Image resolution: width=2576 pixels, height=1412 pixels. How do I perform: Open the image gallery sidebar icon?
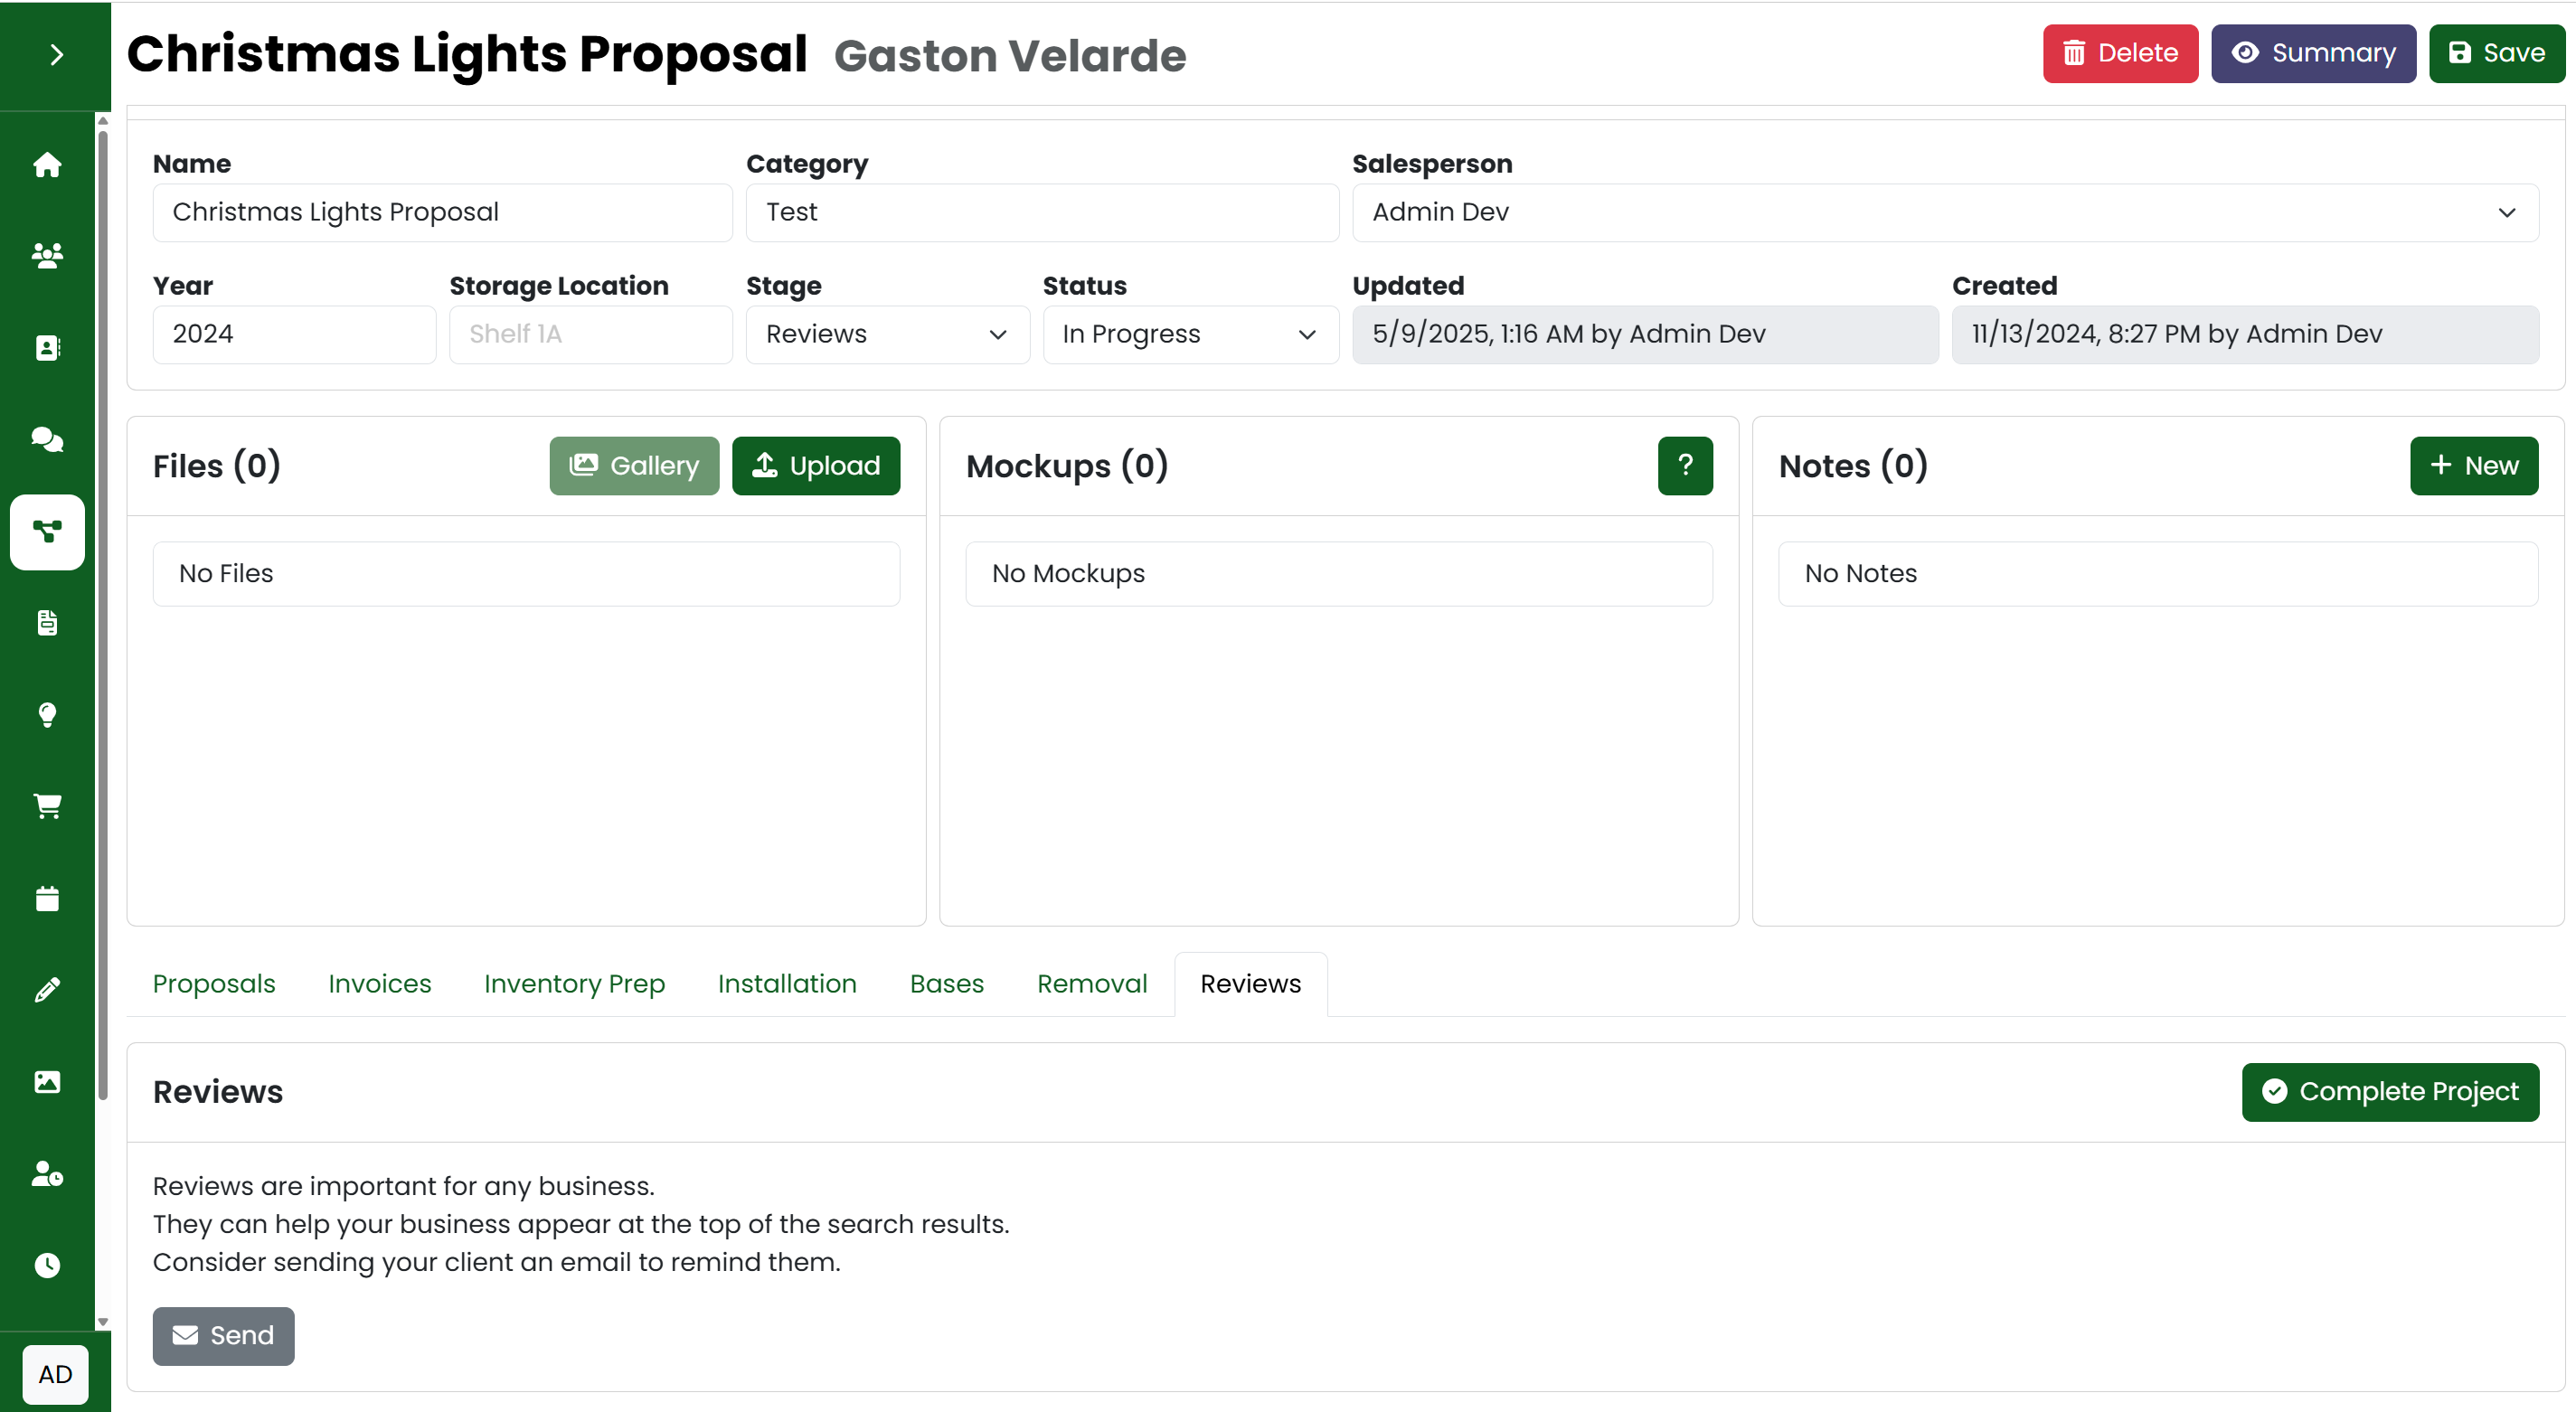coord(47,1082)
